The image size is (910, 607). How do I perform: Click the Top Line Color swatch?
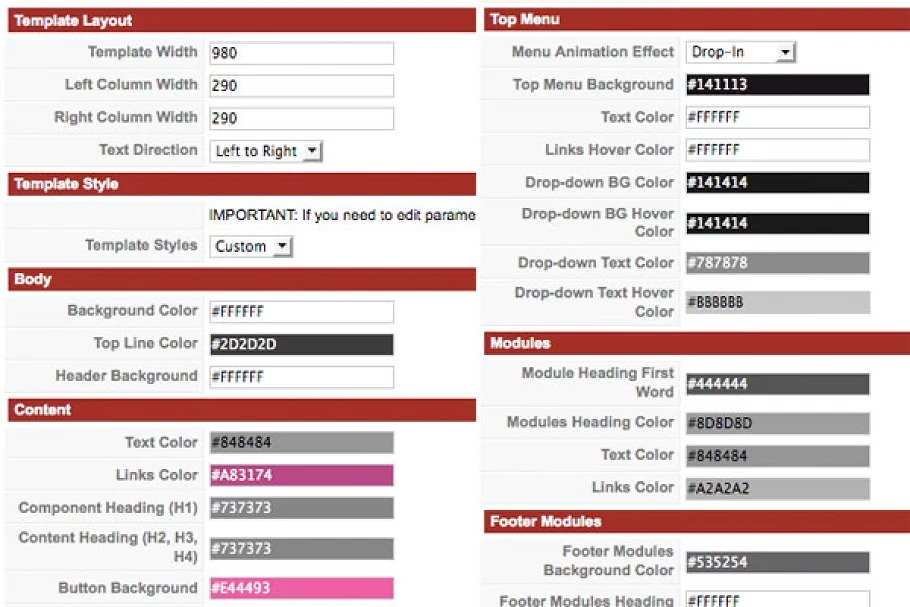pos(301,345)
